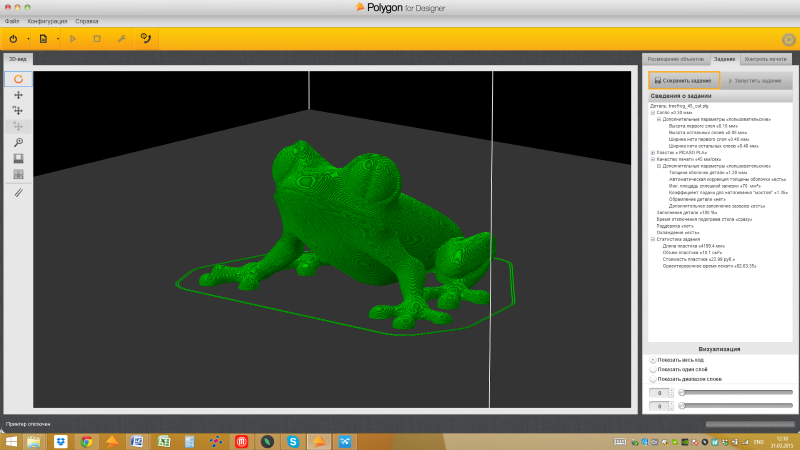Collapse 'Дополнительные параметры' under Качество печати
The height and width of the screenshot is (450, 800).
coord(659,166)
